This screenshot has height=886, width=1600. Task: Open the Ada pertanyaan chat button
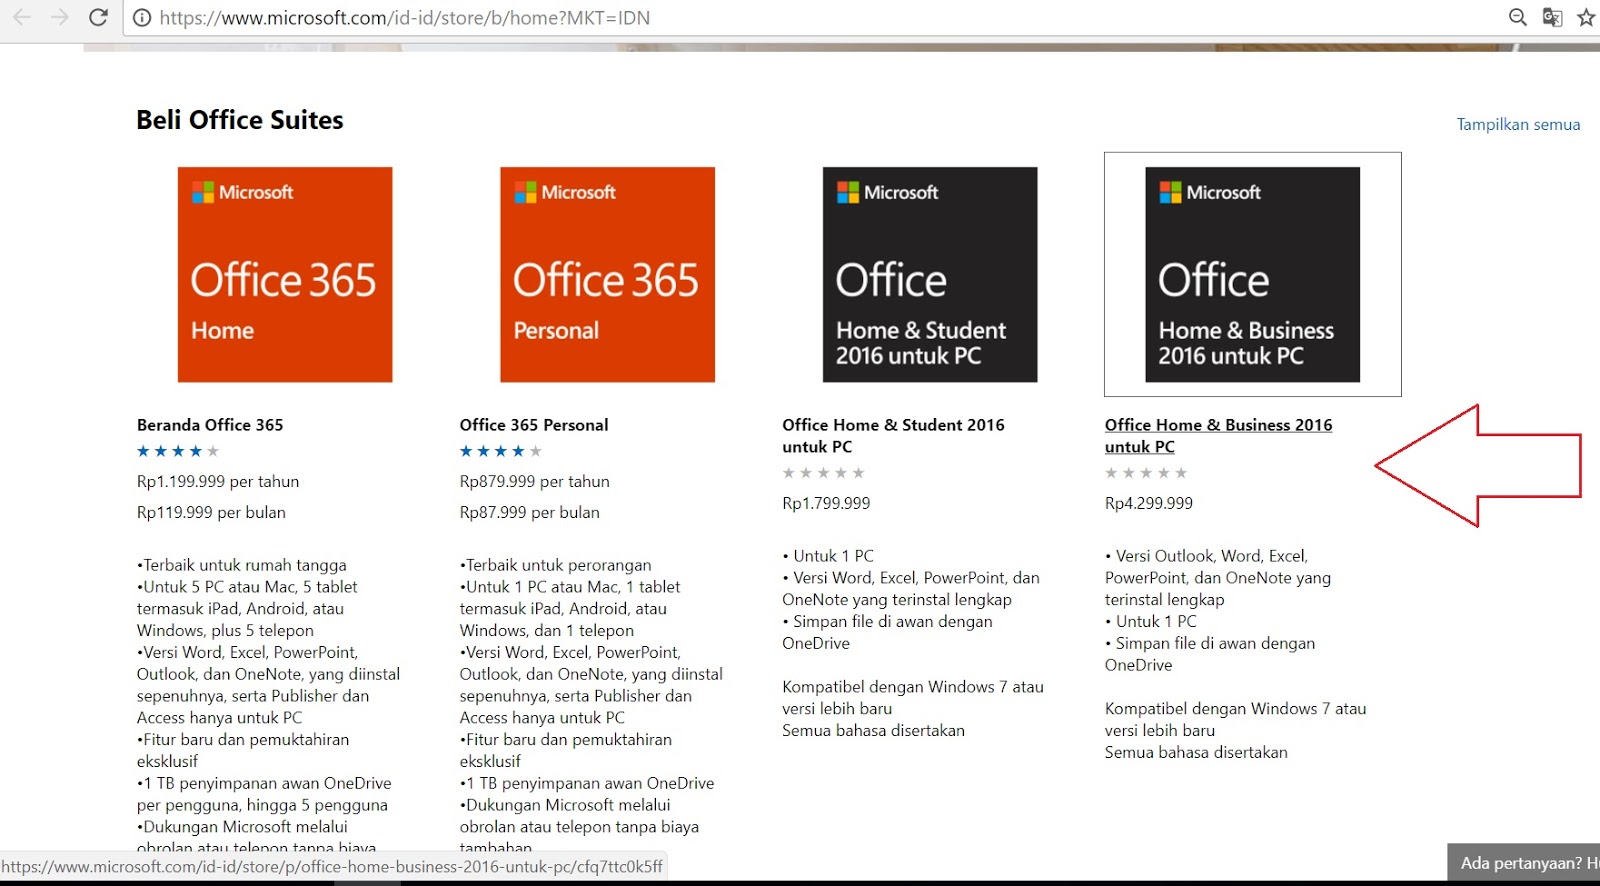(1524, 863)
